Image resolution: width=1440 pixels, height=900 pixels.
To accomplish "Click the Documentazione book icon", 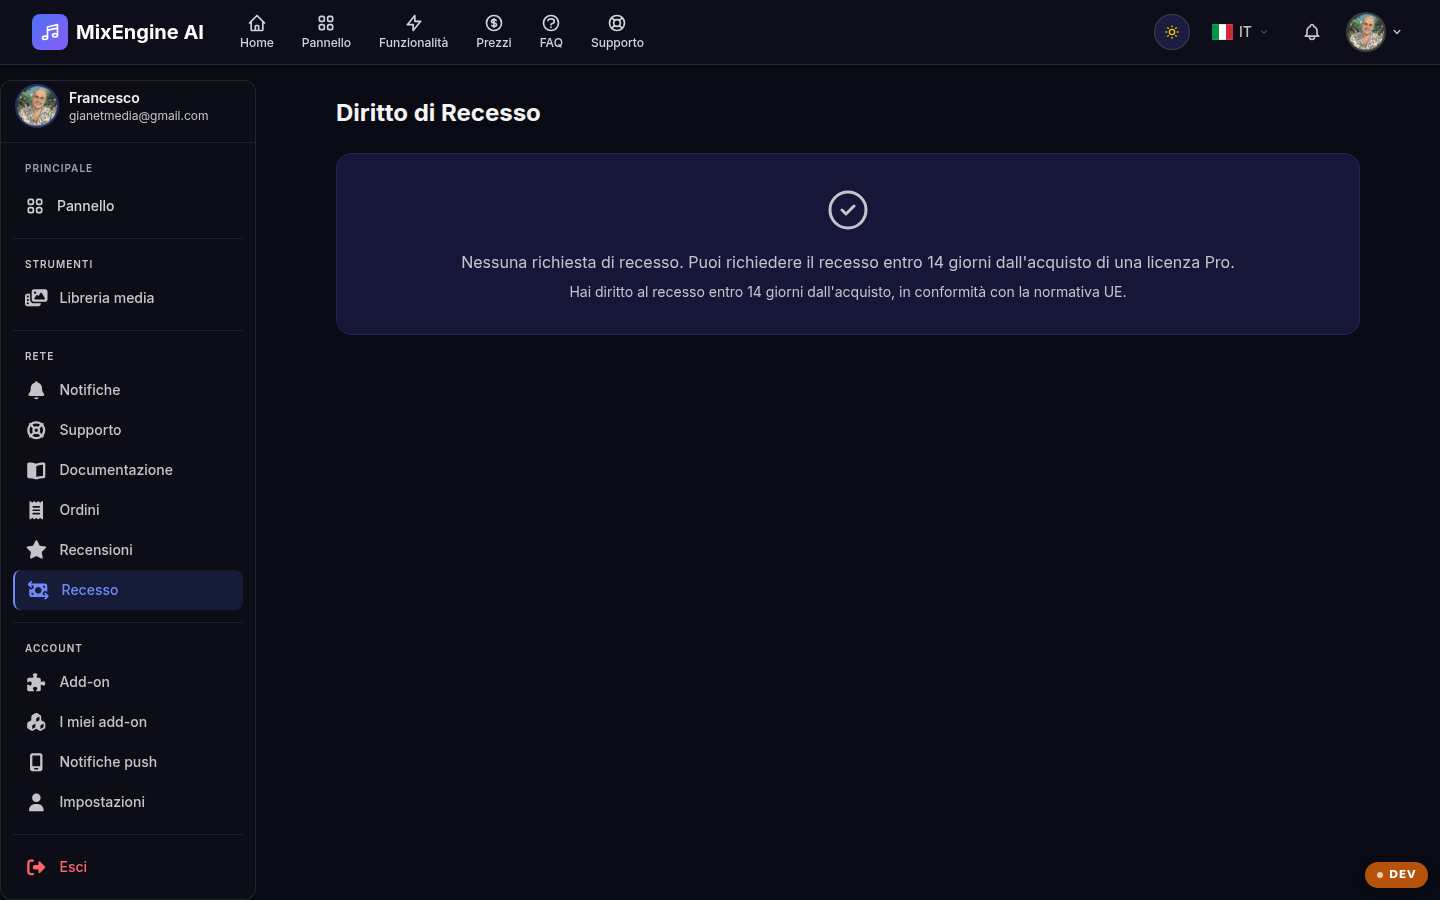I will 36,470.
